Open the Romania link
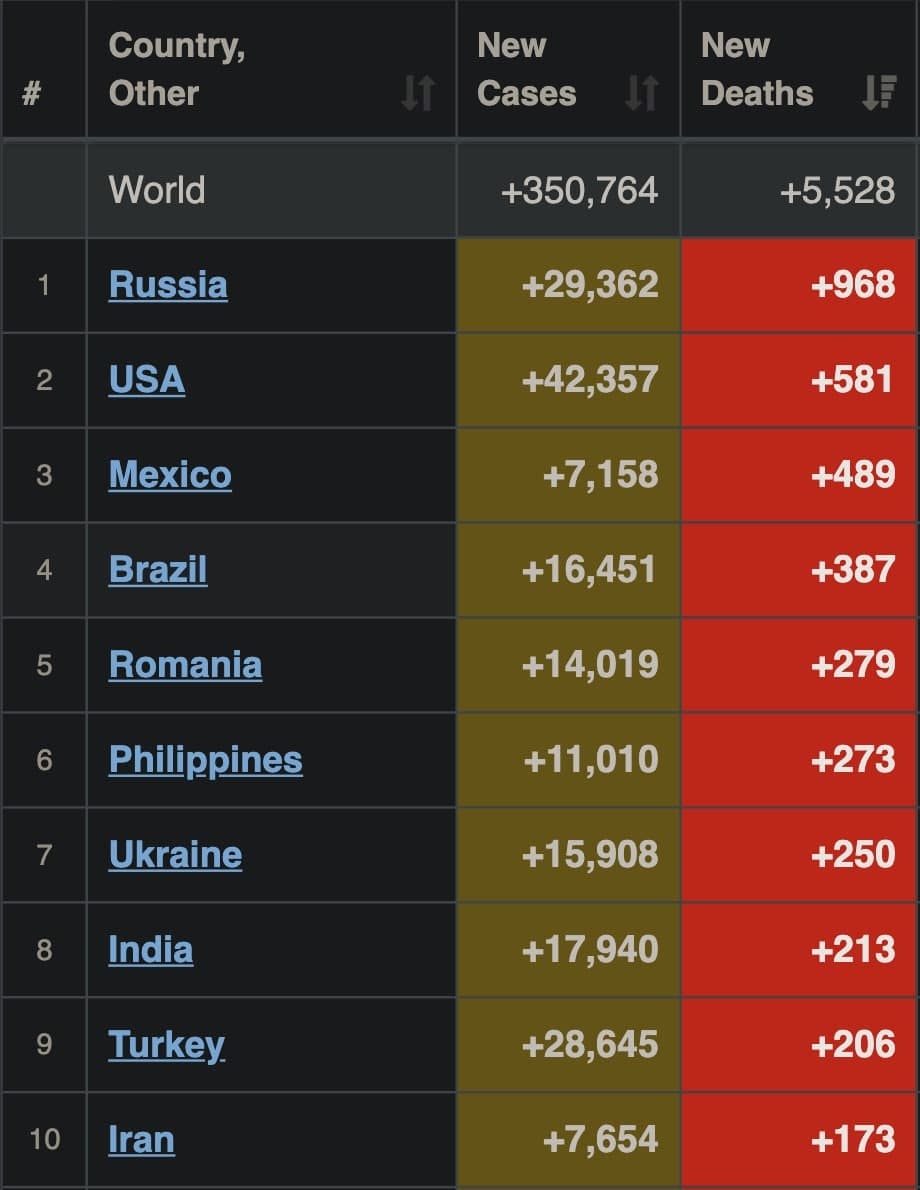Viewport: 920px width, 1190px height. click(186, 664)
